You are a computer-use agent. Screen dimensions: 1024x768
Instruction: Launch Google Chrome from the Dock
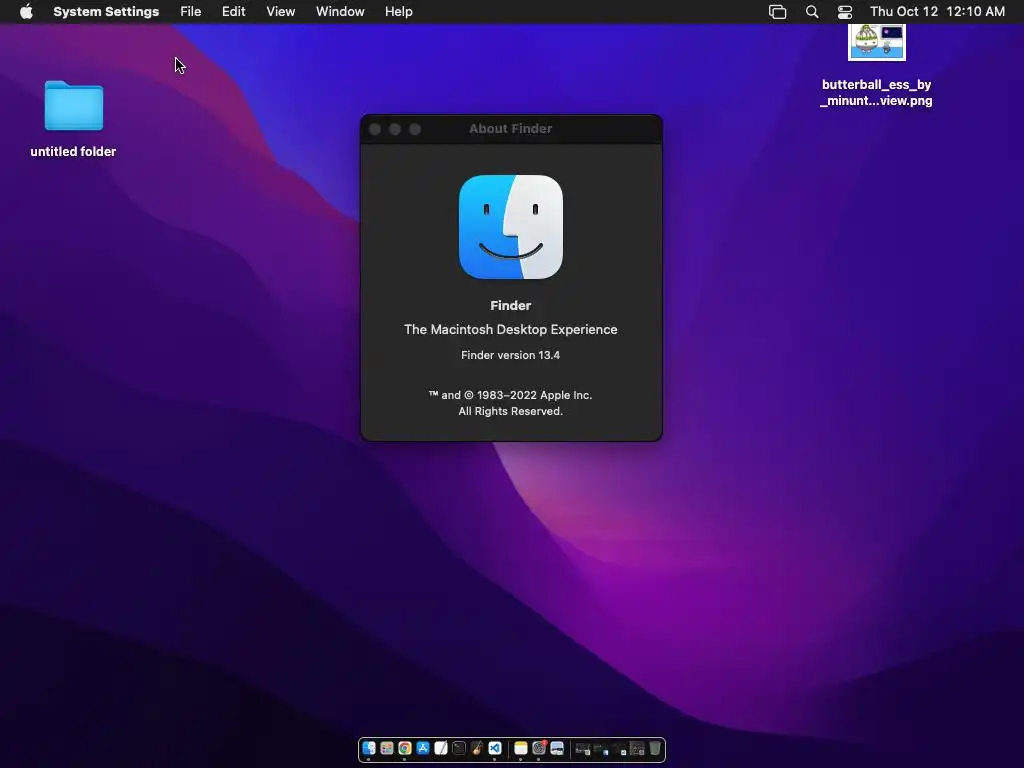coord(405,748)
